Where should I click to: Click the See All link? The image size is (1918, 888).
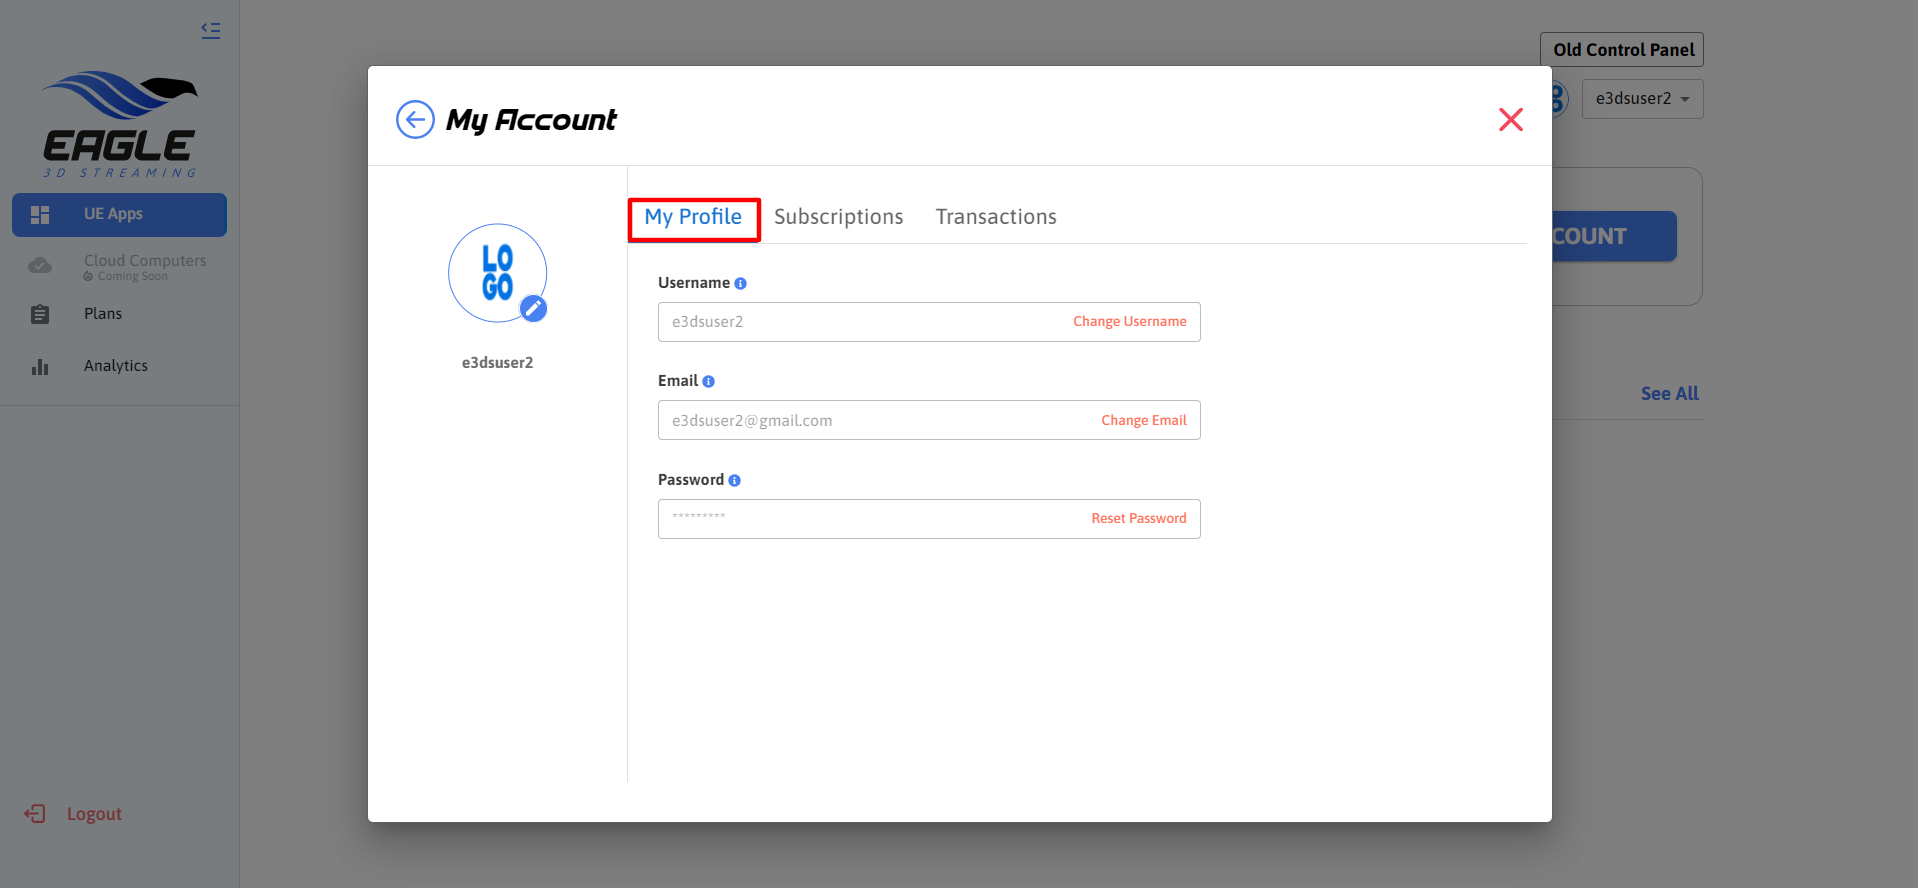coord(1669,394)
